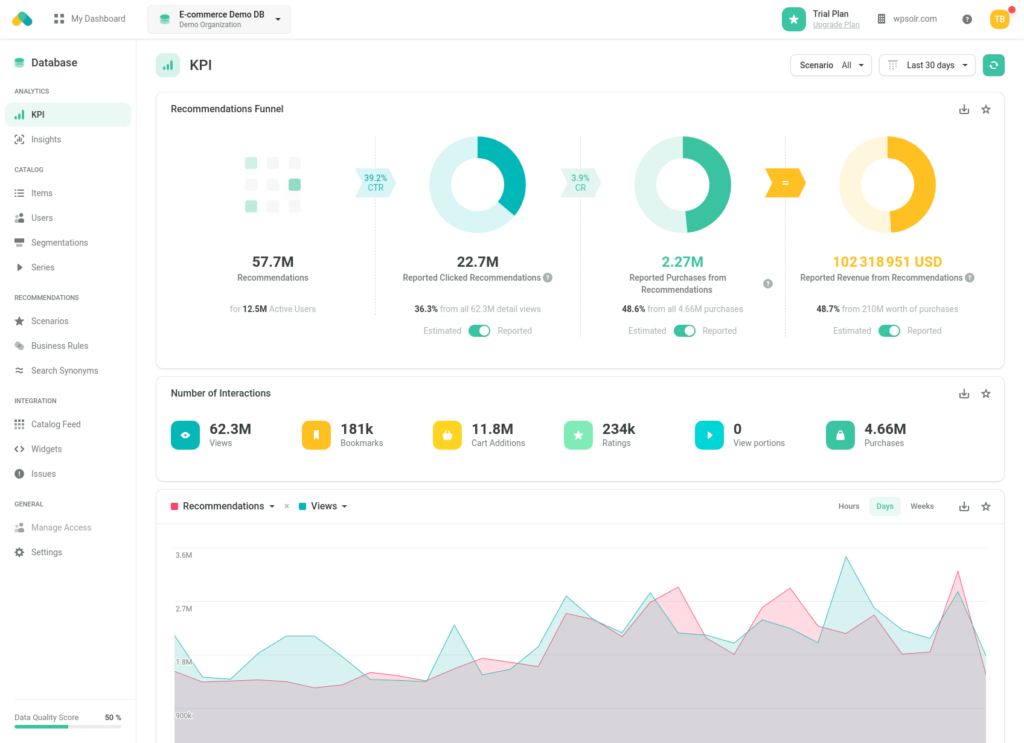Click the 102 318 951 USD revenue value

tap(887, 262)
